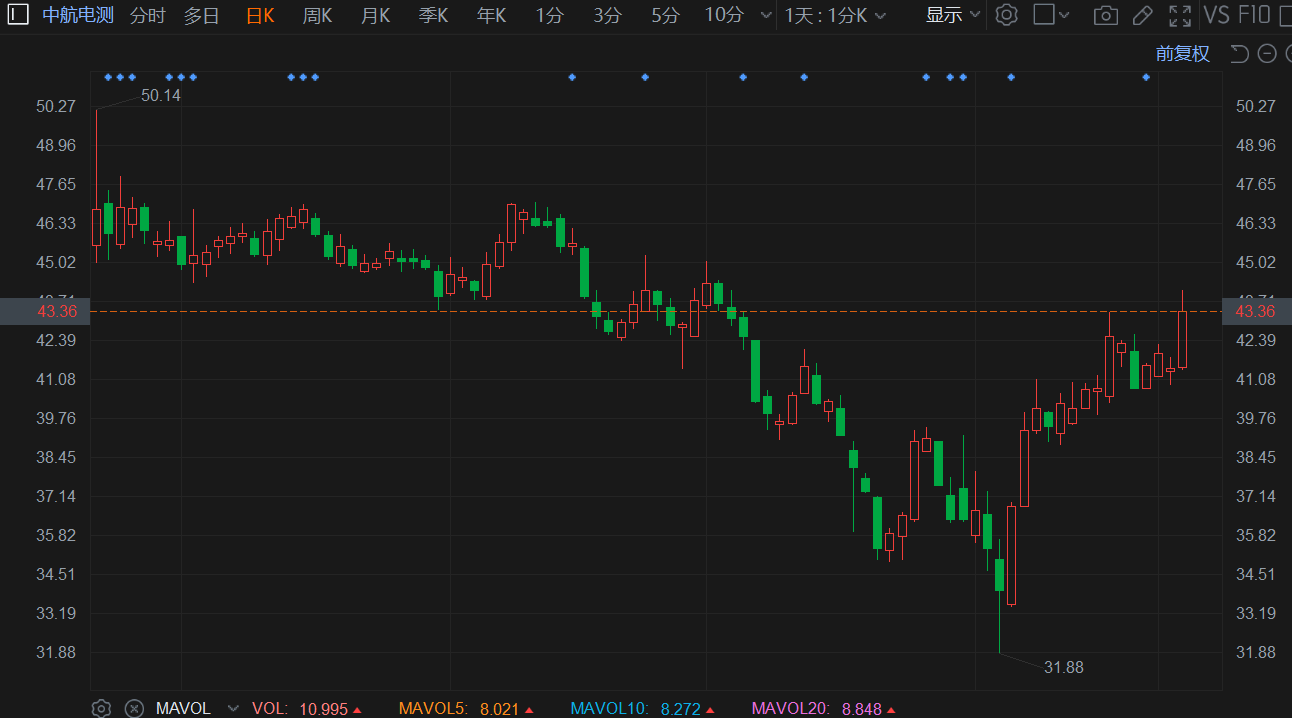Screen dimensions: 1292x718
Task: Select the drawing pencil tool
Action: pos(1142,15)
